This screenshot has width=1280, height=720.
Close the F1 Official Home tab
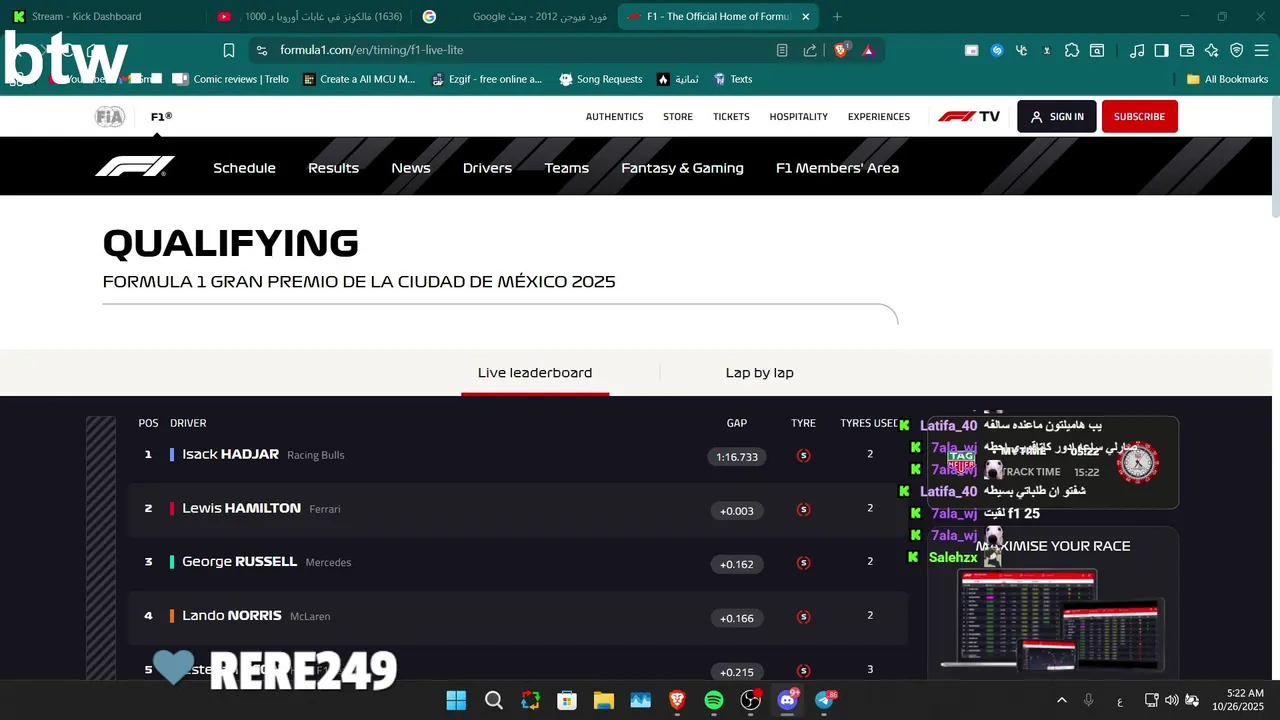click(x=806, y=16)
